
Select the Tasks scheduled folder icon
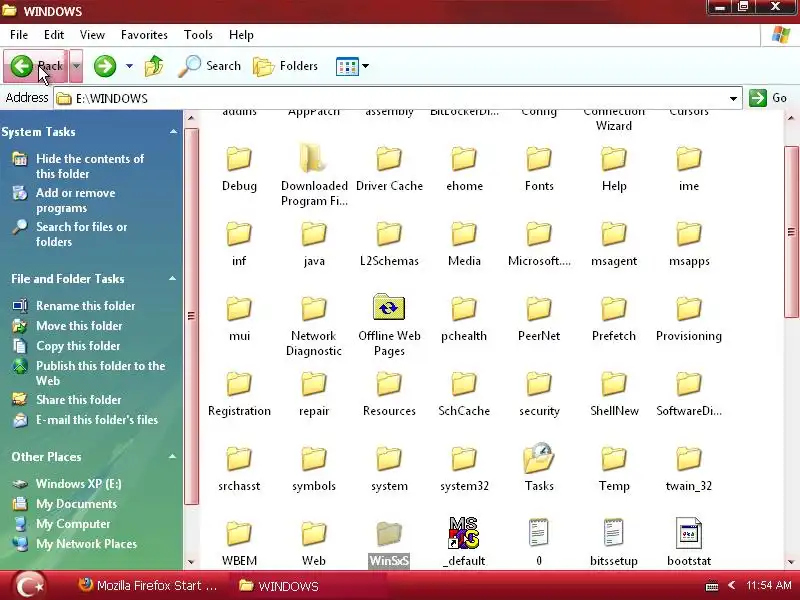coord(539,458)
